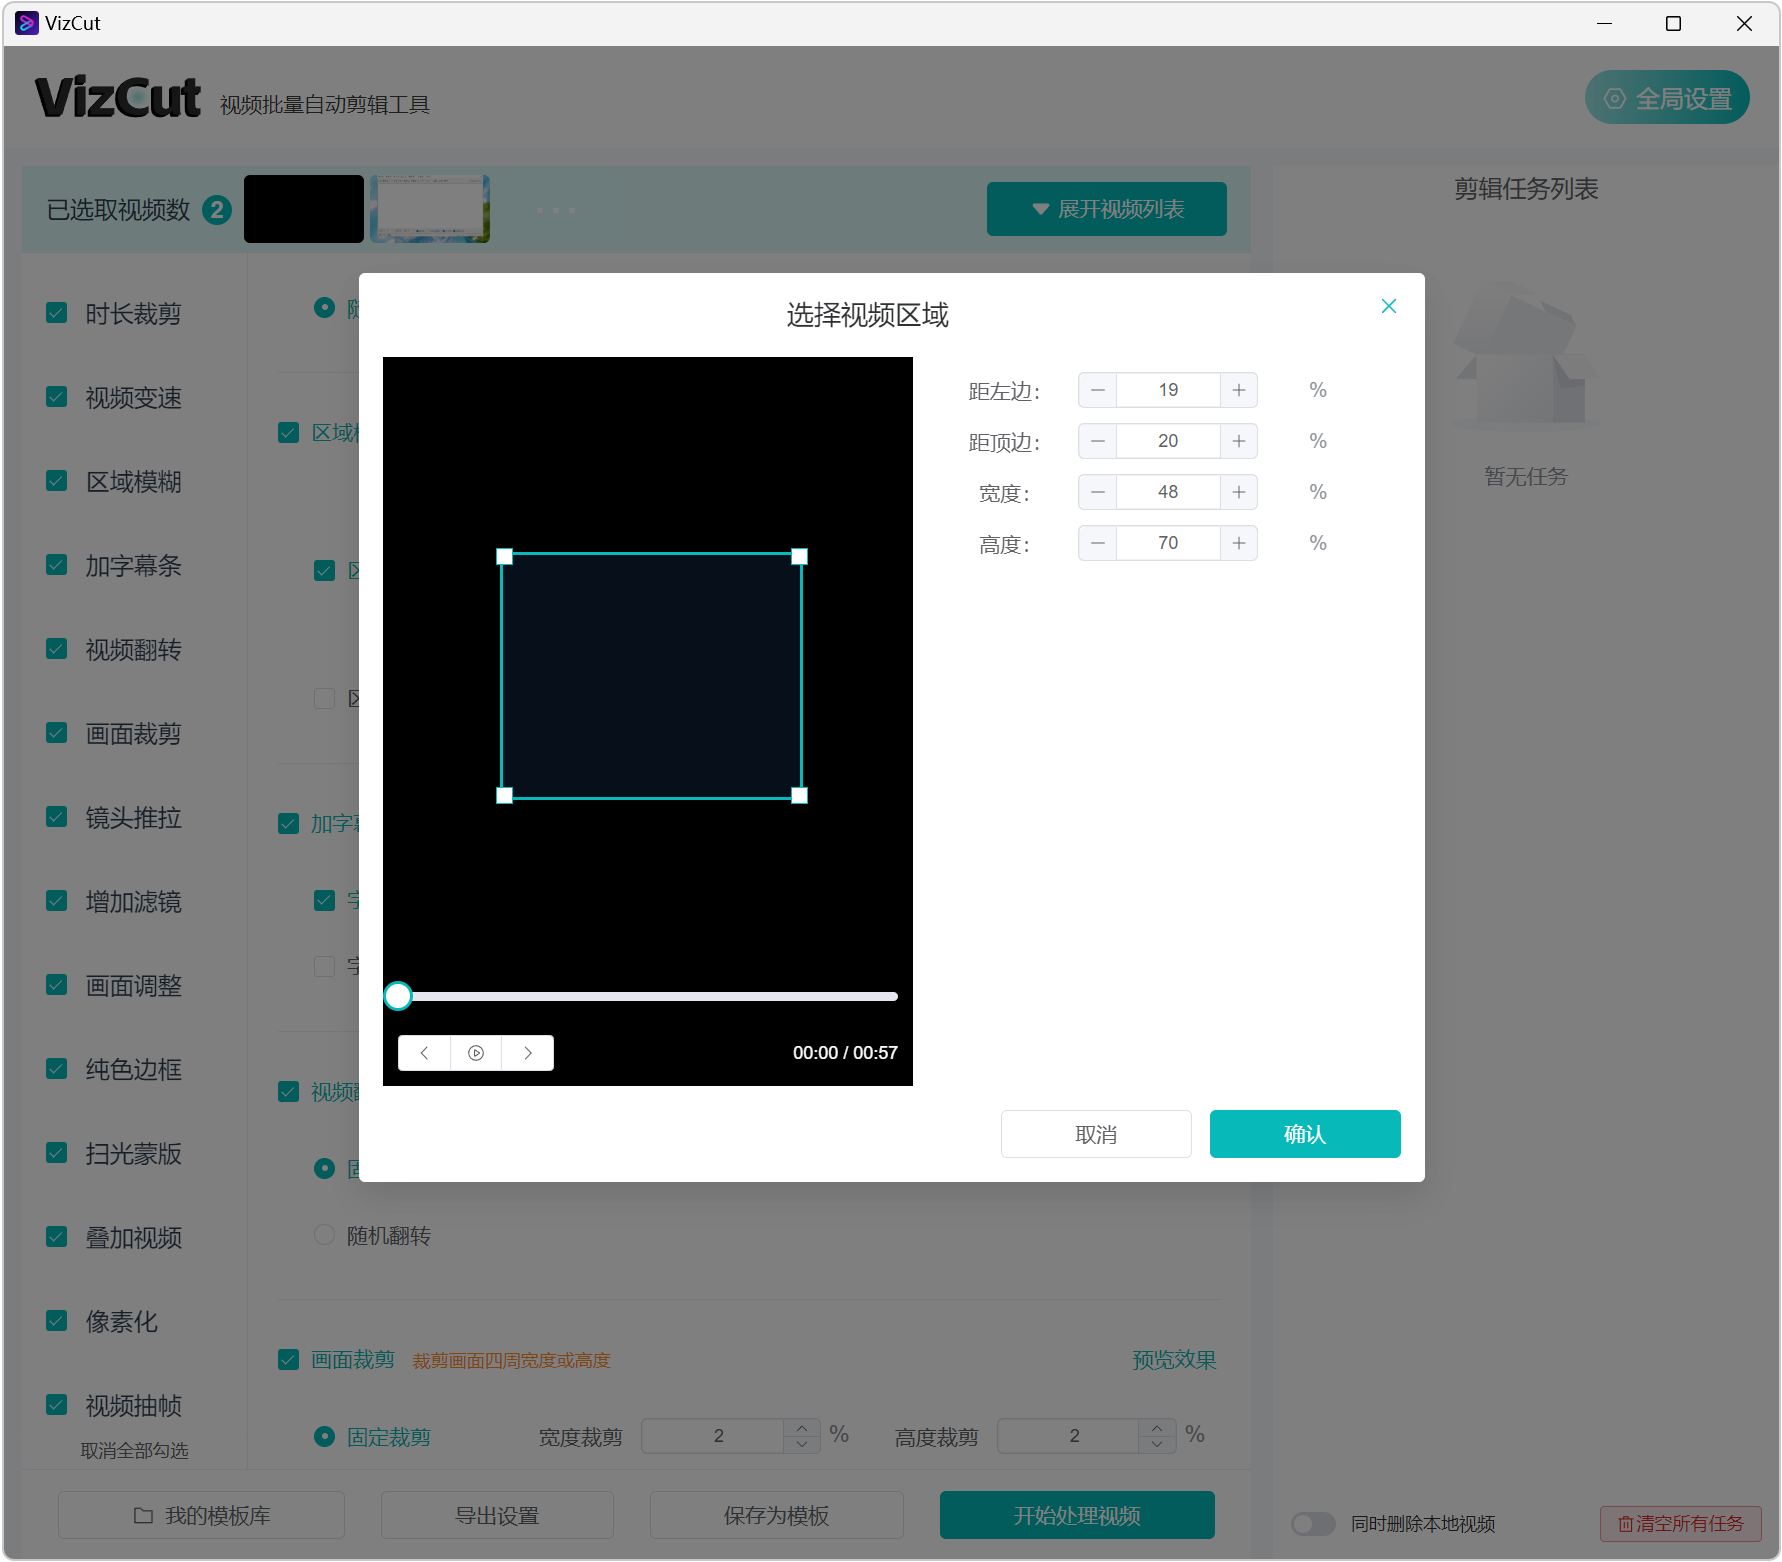The image size is (1782, 1562).
Task: Maximize the VizCut window
Action: point(1673,23)
